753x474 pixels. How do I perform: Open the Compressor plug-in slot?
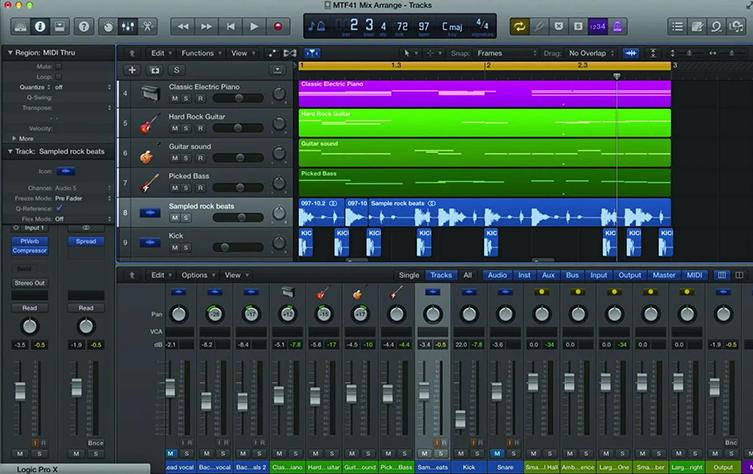[x=30, y=251]
